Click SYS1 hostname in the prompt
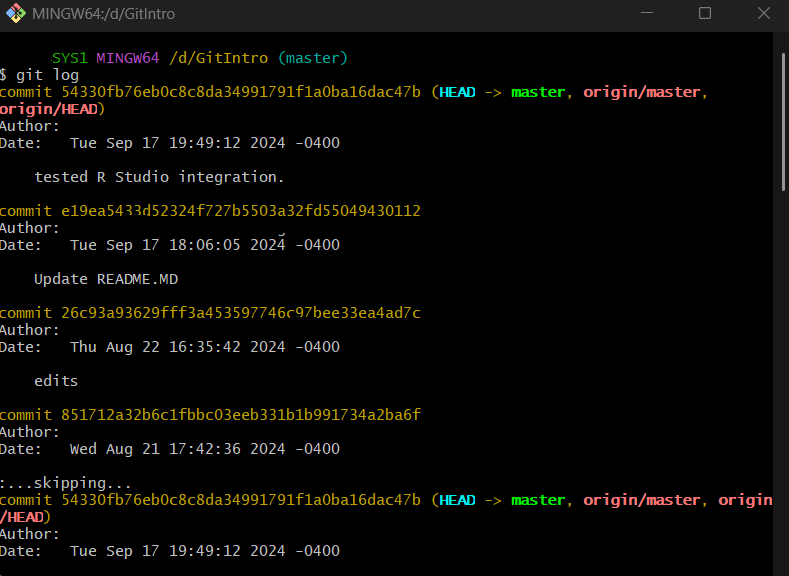 click(70, 58)
